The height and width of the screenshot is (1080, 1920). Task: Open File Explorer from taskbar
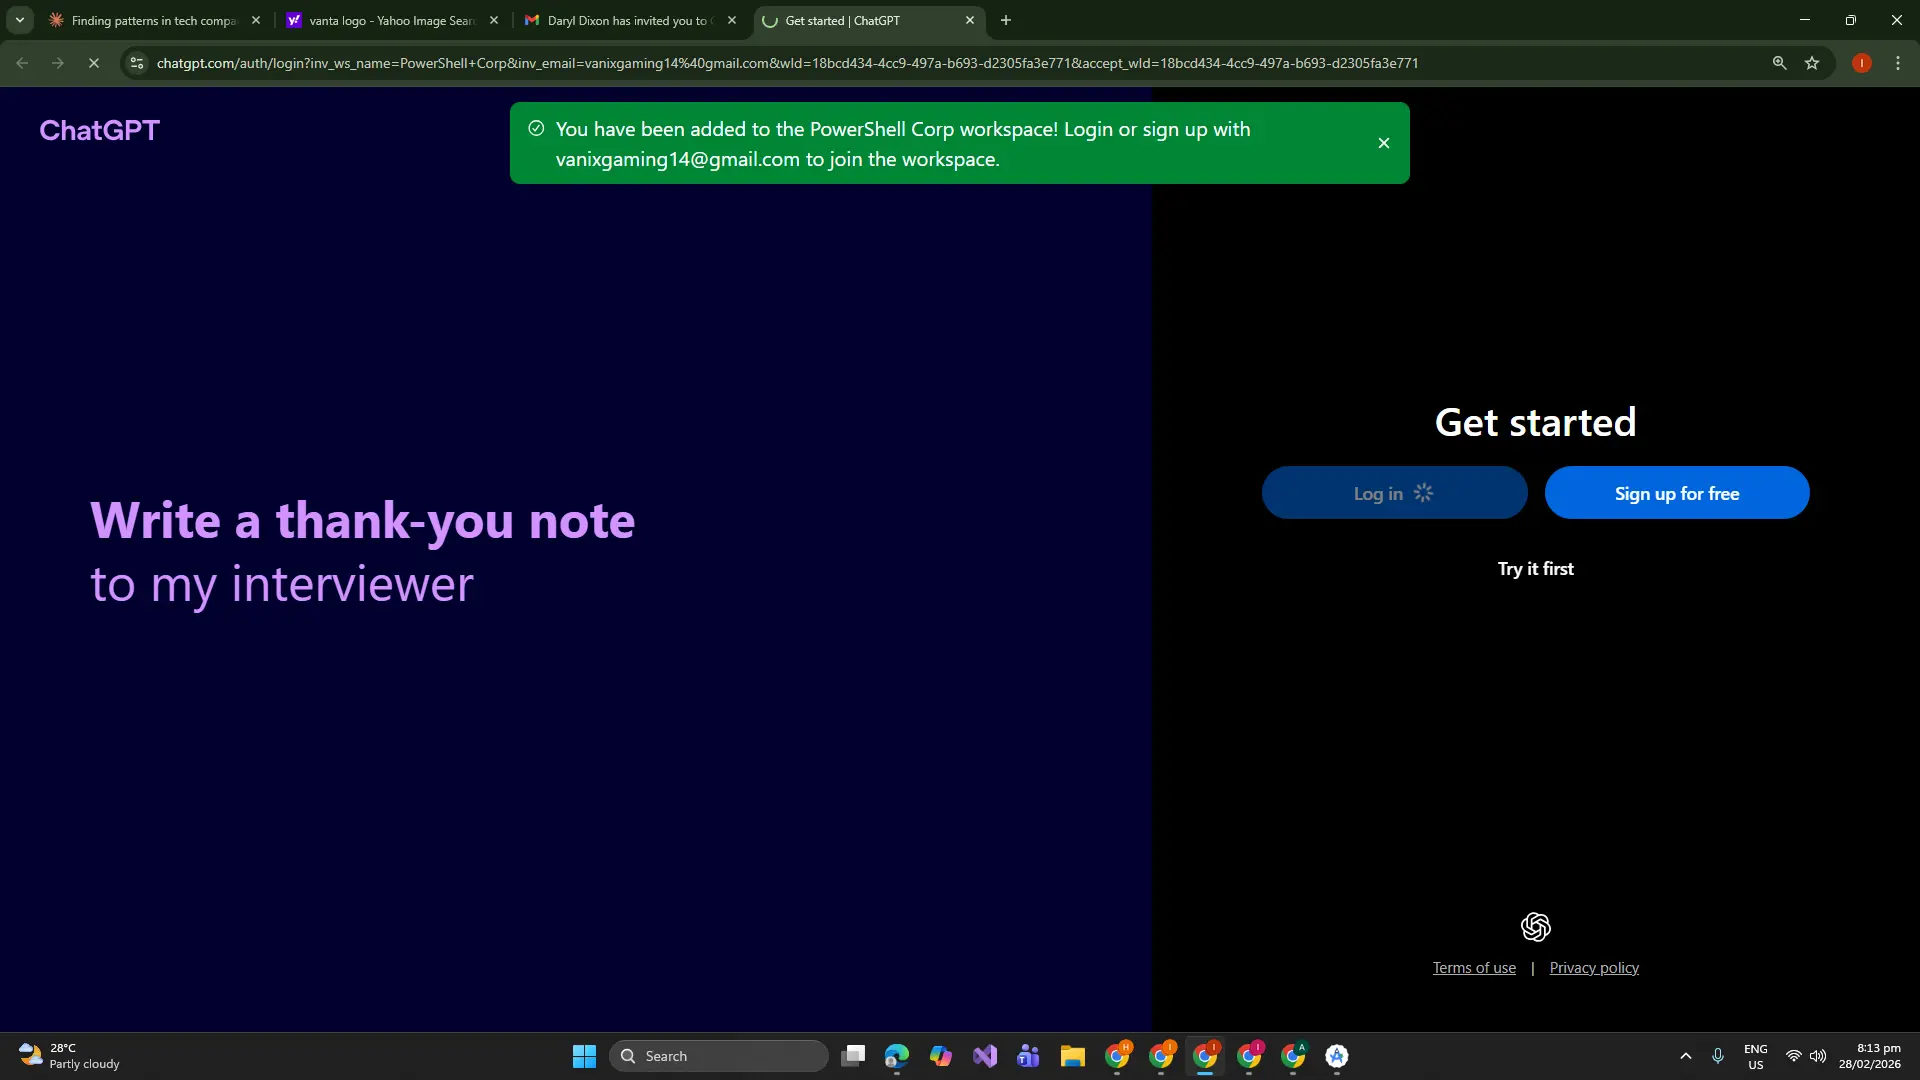1073,1056
